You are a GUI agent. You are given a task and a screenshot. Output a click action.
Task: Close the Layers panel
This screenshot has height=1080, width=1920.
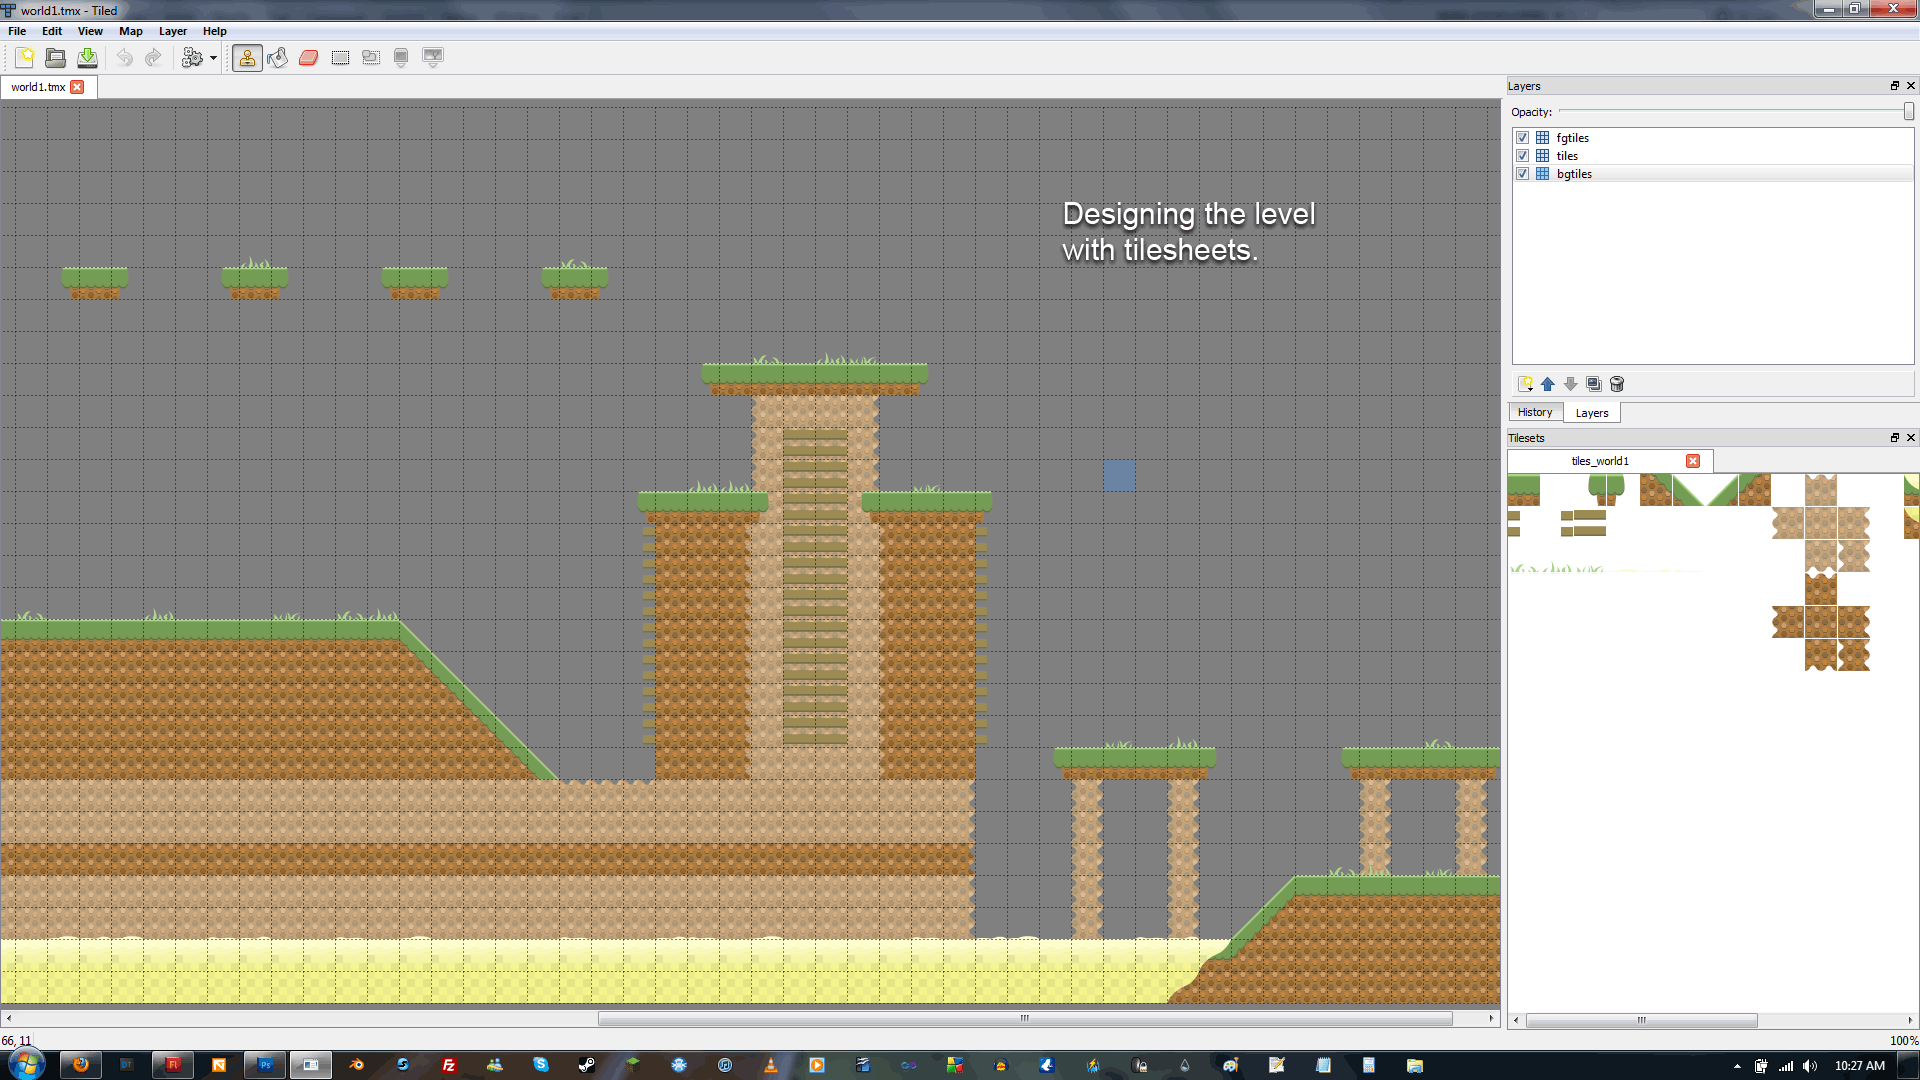click(1911, 86)
